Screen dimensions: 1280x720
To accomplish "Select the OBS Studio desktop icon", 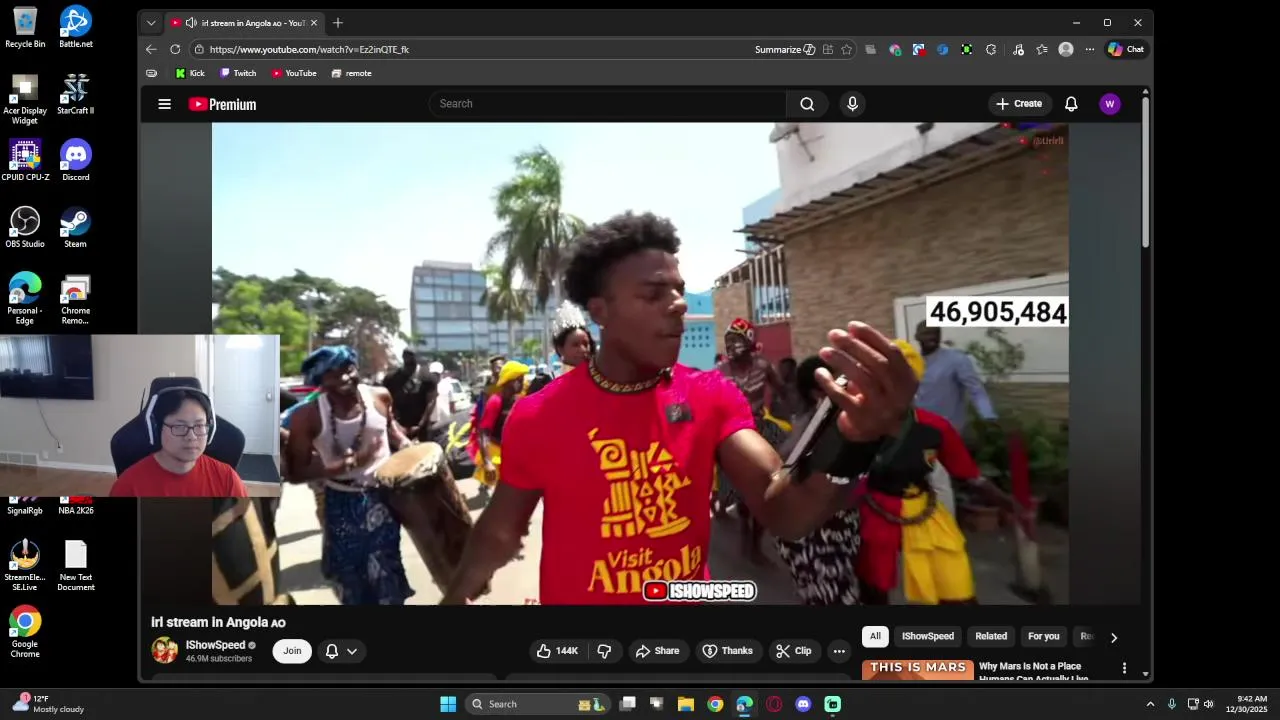I will tap(25, 227).
